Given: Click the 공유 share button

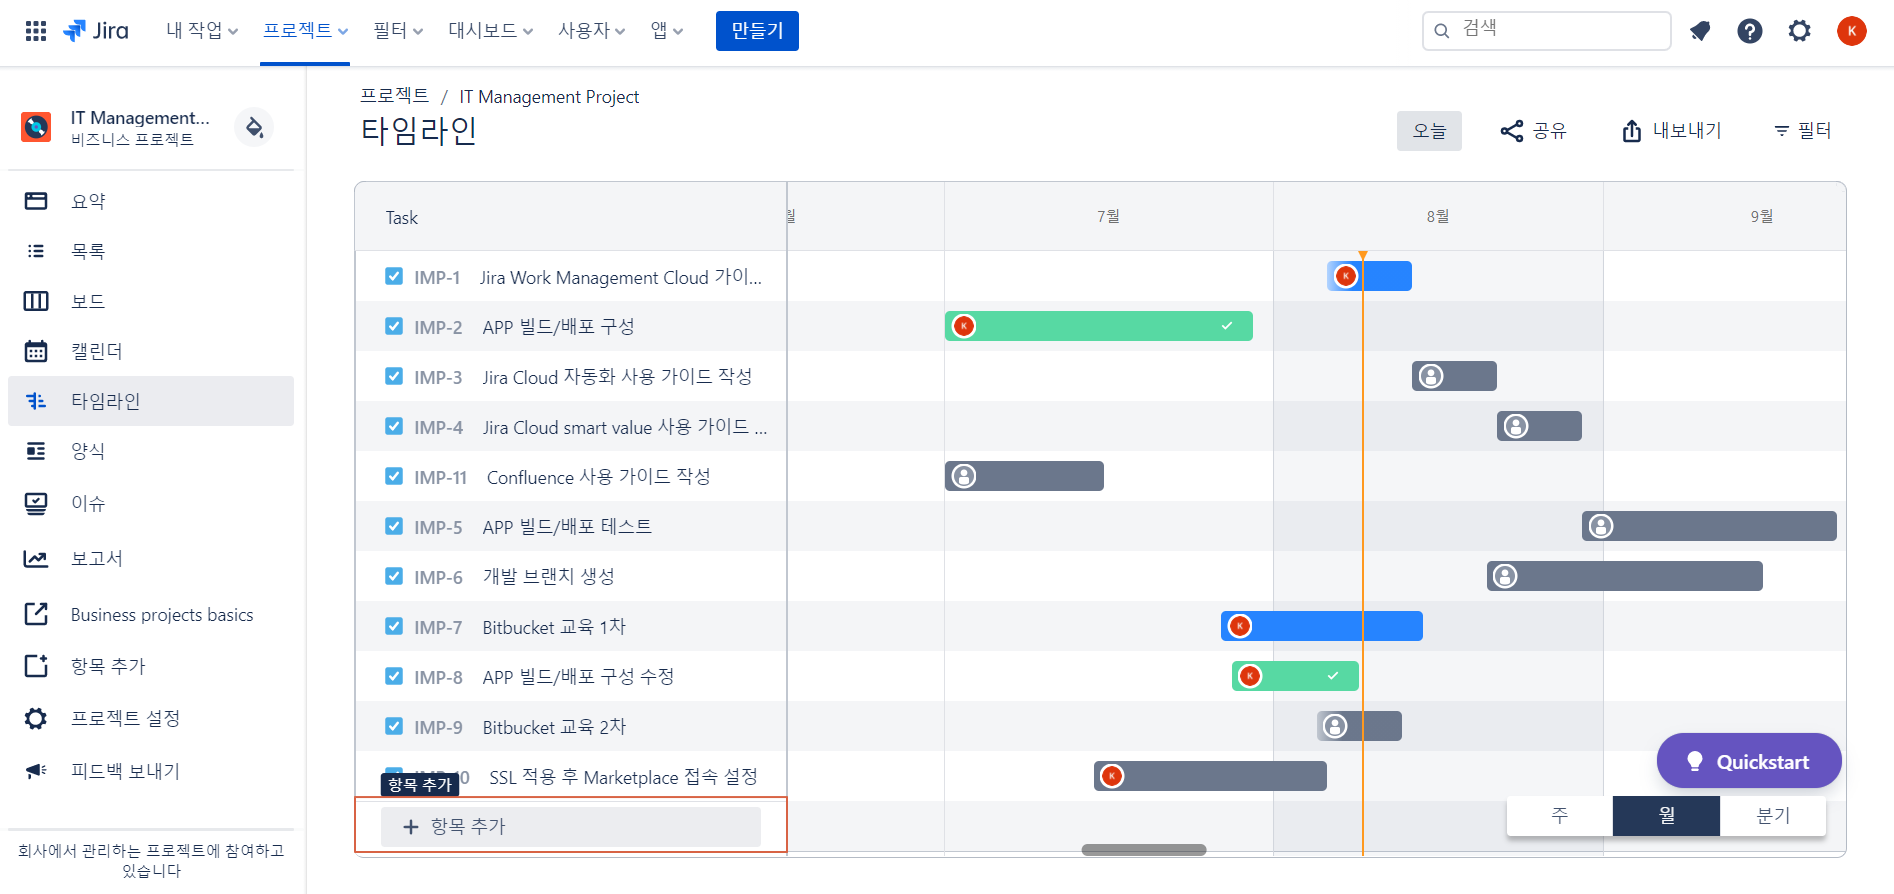Looking at the screenshot, I should tap(1533, 131).
